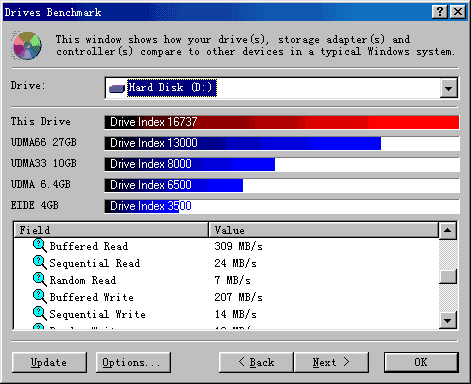This screenshot has height=384, width=471.
Task: Click the Drive Index 8000 bar
Action: [190, 164]
